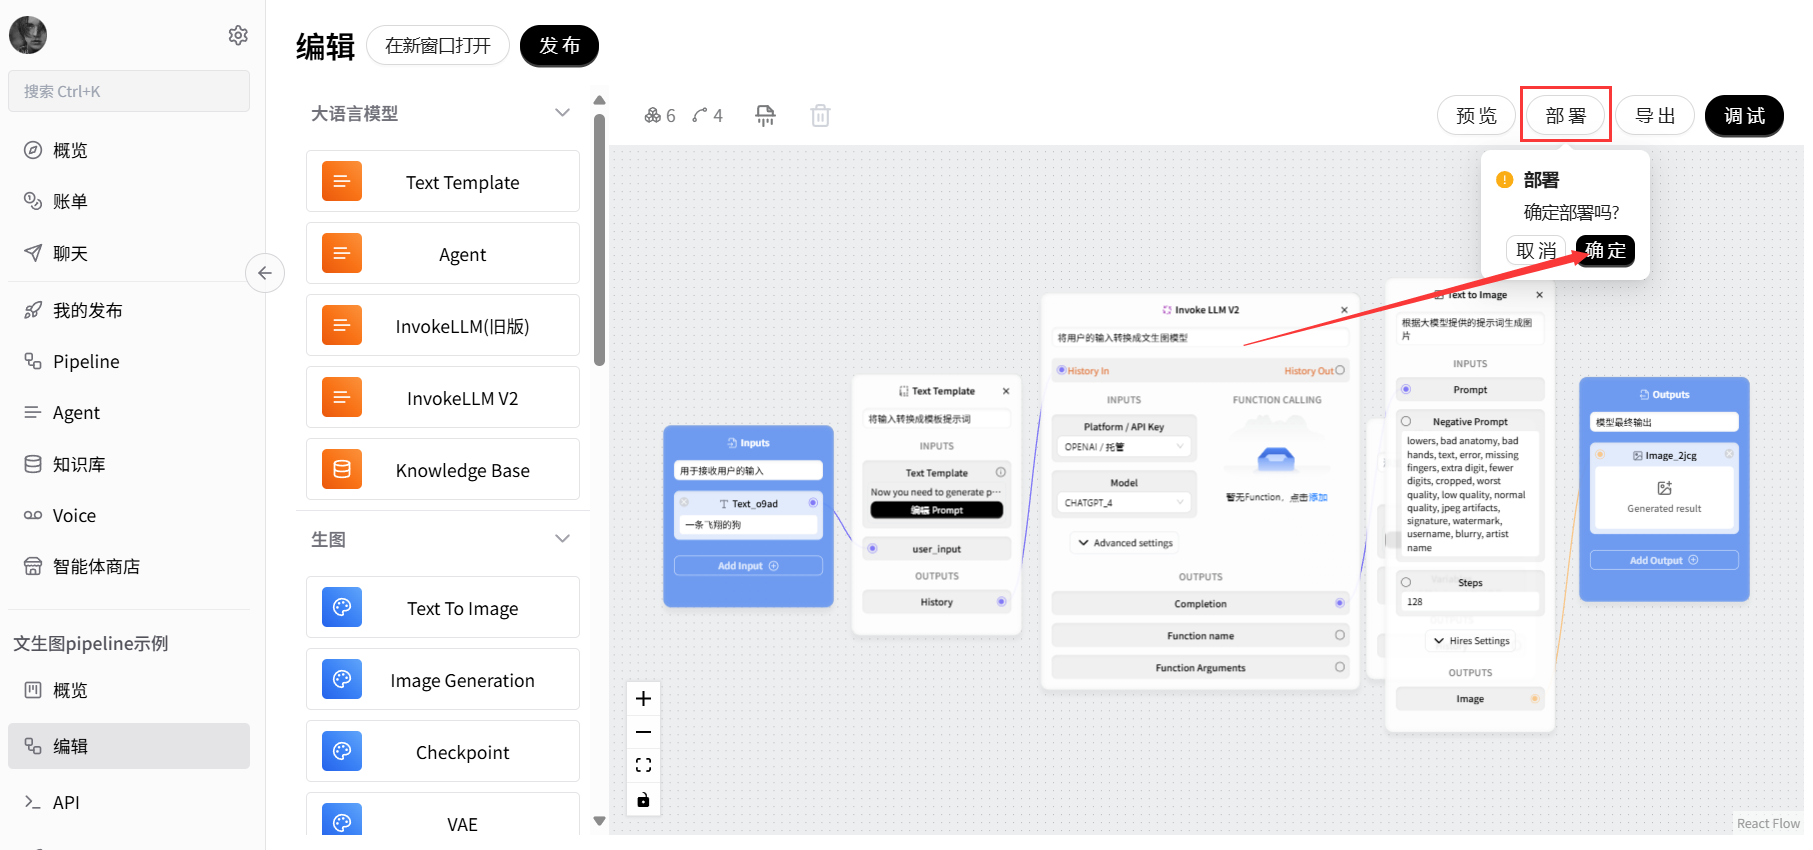Click the trash delete icon in toolbar
1813x850 pixels.
click(x=820, y=116)
